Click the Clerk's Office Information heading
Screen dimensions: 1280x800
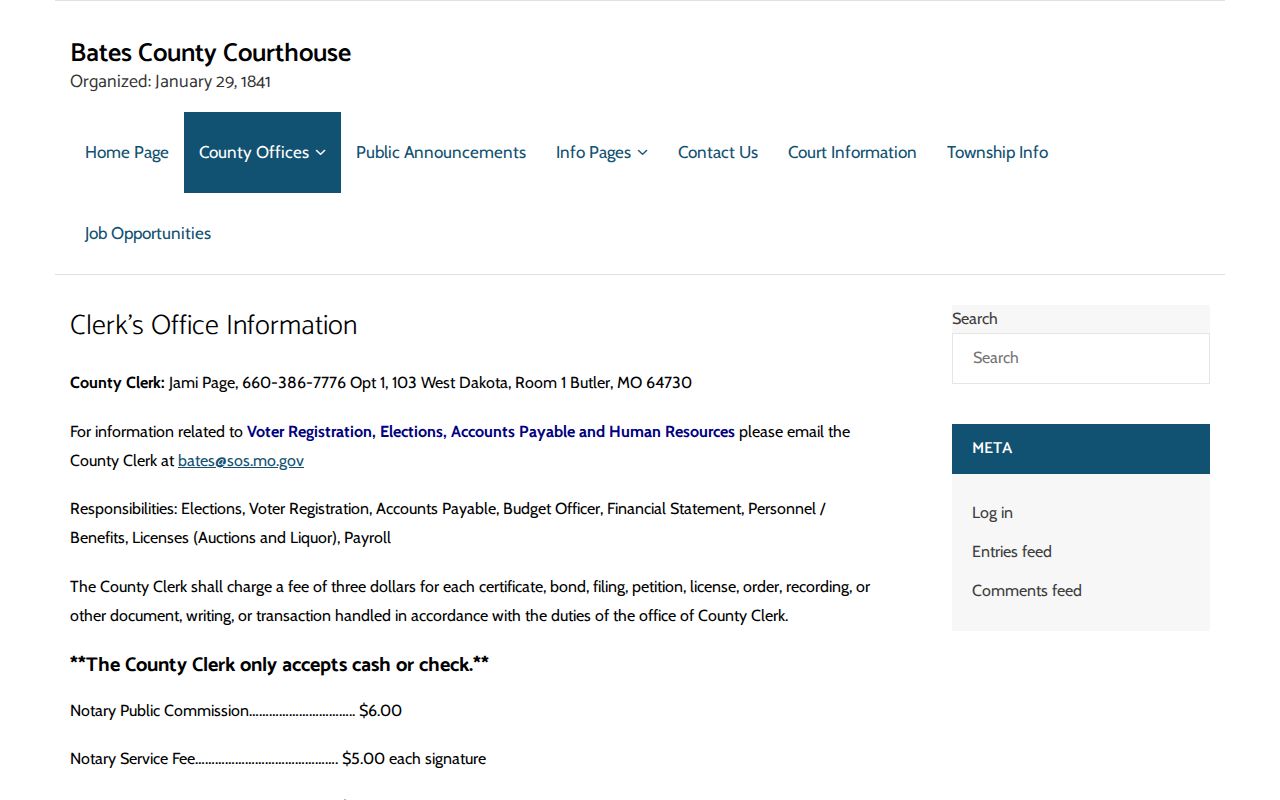pos(214,325)
